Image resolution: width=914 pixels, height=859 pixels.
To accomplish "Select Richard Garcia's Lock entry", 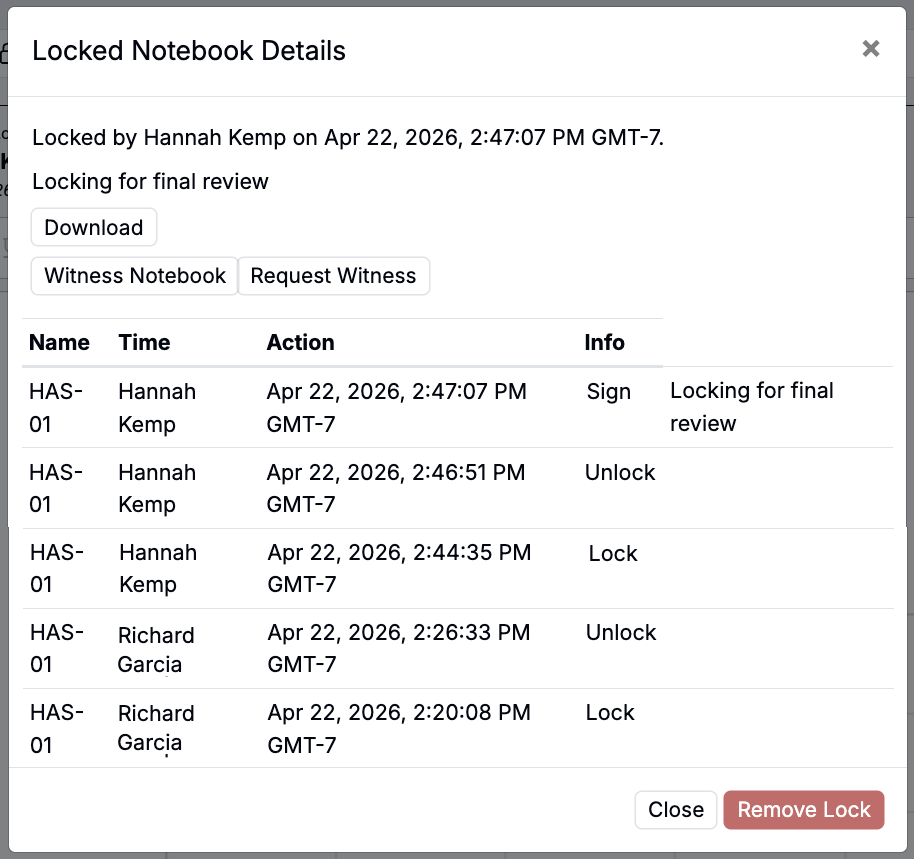I will 610,713.
